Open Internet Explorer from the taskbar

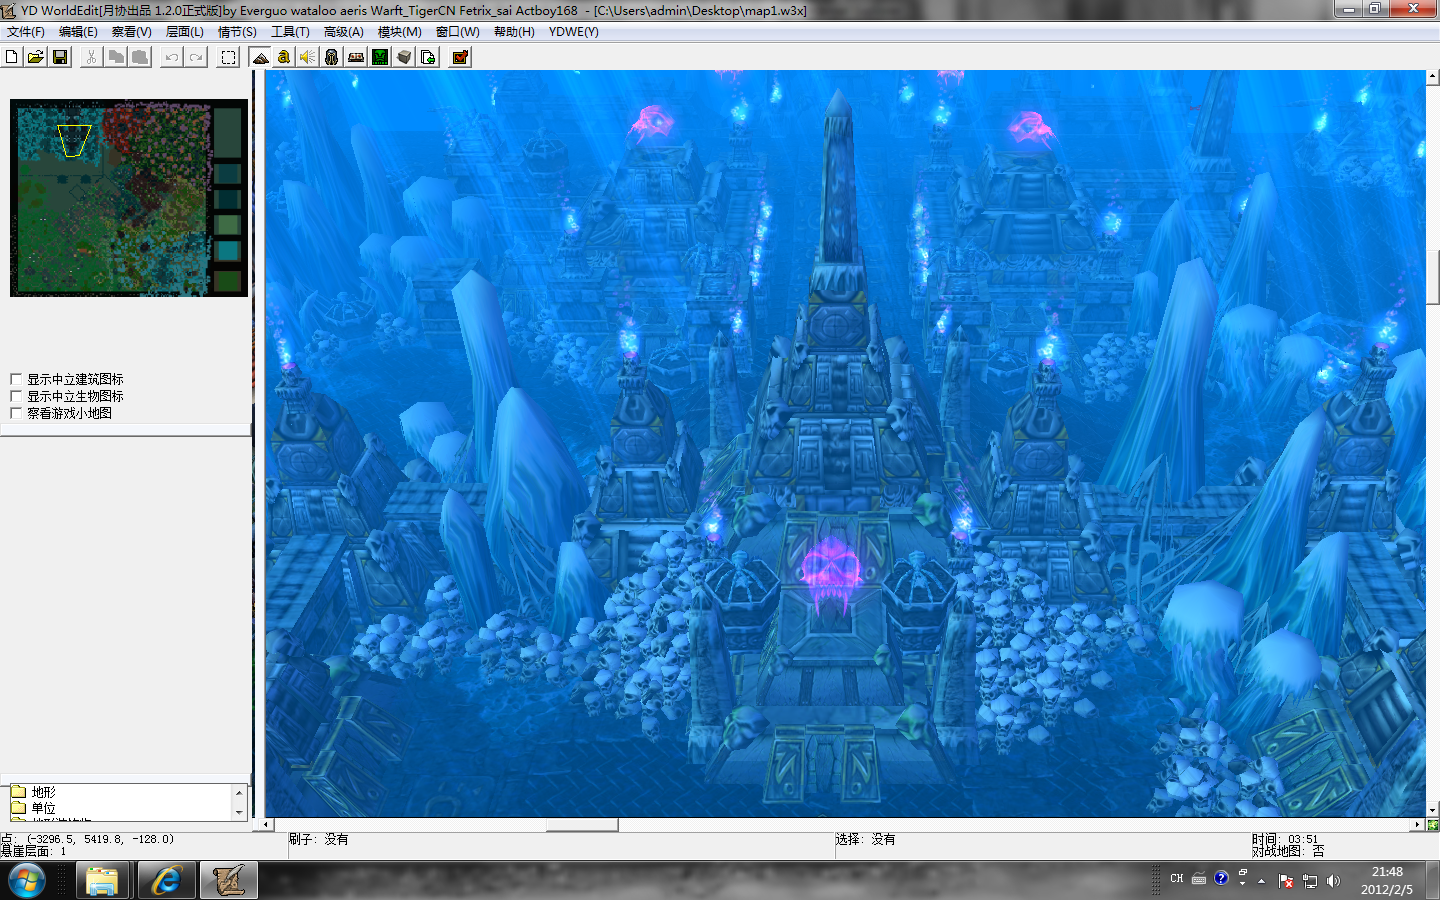click(165, 881)
